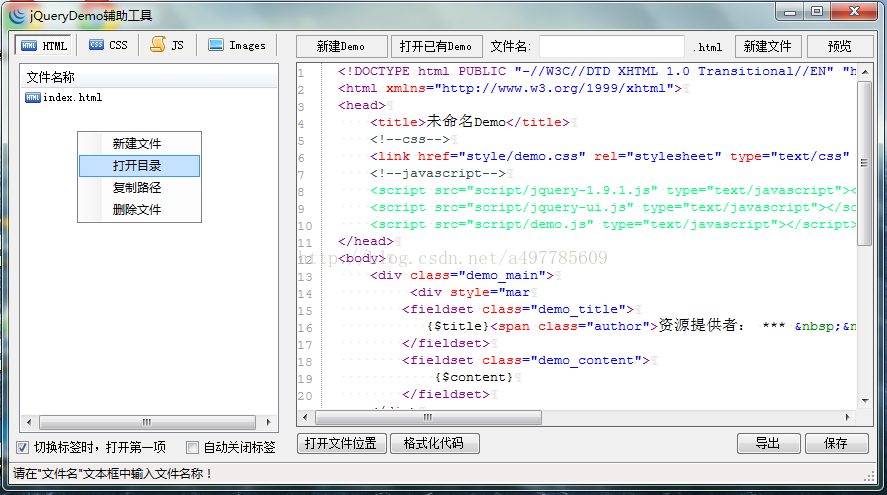Click the code editor left scroll arrow
The width and height of the screenshot is (887, 495).
[x=305, y=417]
